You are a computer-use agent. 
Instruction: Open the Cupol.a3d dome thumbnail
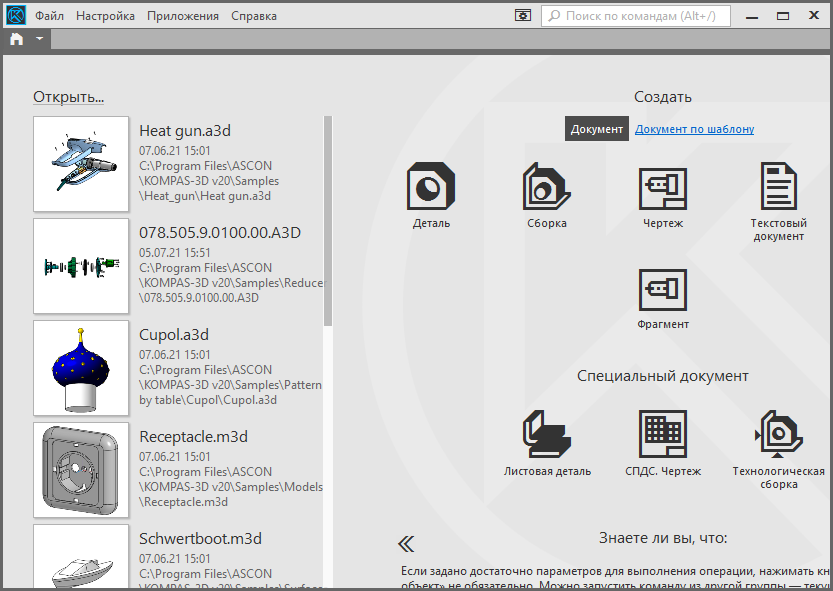pos(81,368)
